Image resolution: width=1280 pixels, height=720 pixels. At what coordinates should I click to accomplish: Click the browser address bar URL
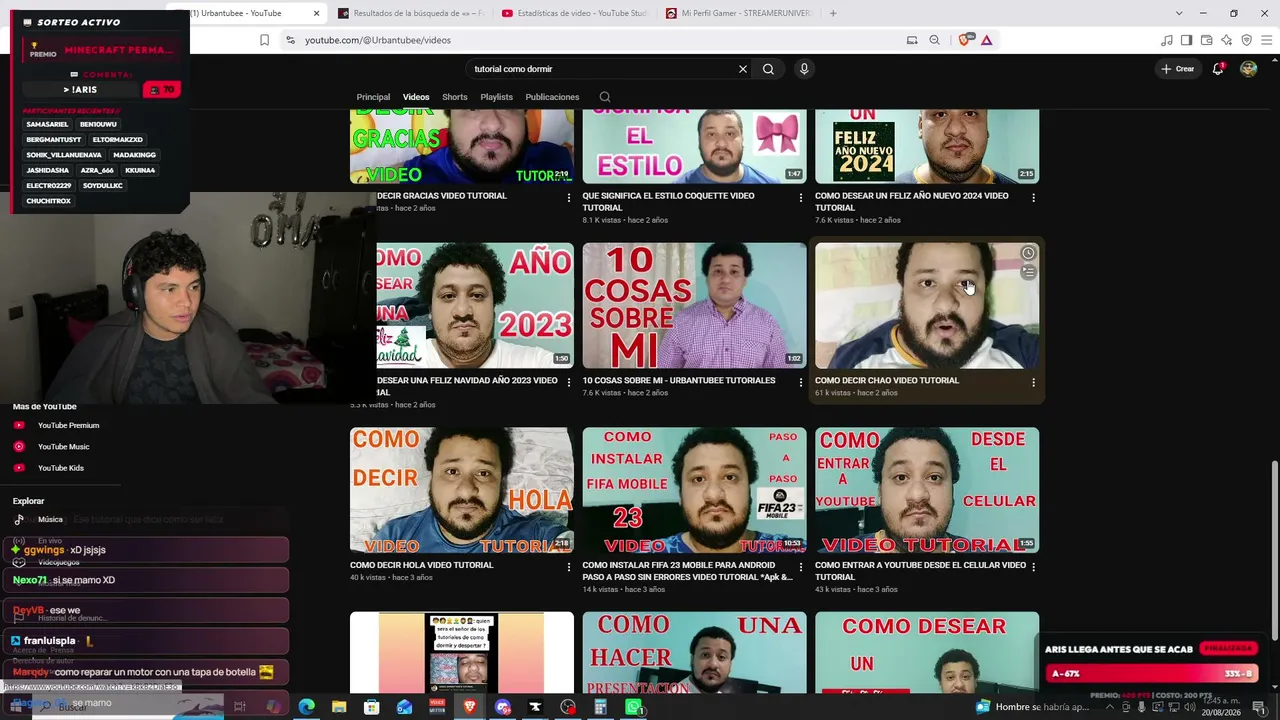[x=378, y=40]
